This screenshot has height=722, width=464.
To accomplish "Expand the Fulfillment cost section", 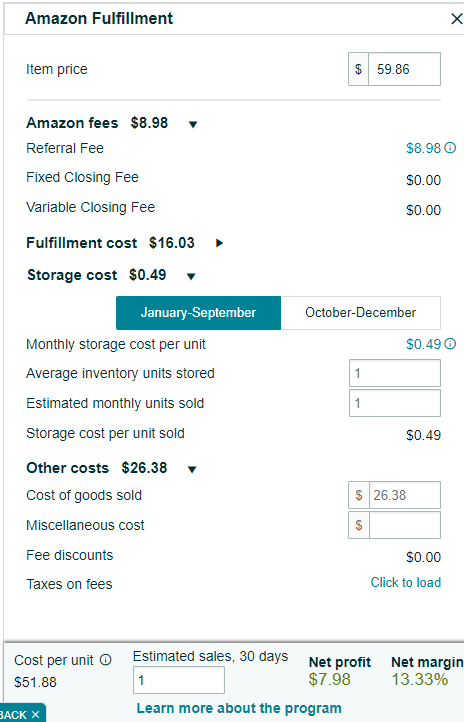I will [x=220, y=243].
